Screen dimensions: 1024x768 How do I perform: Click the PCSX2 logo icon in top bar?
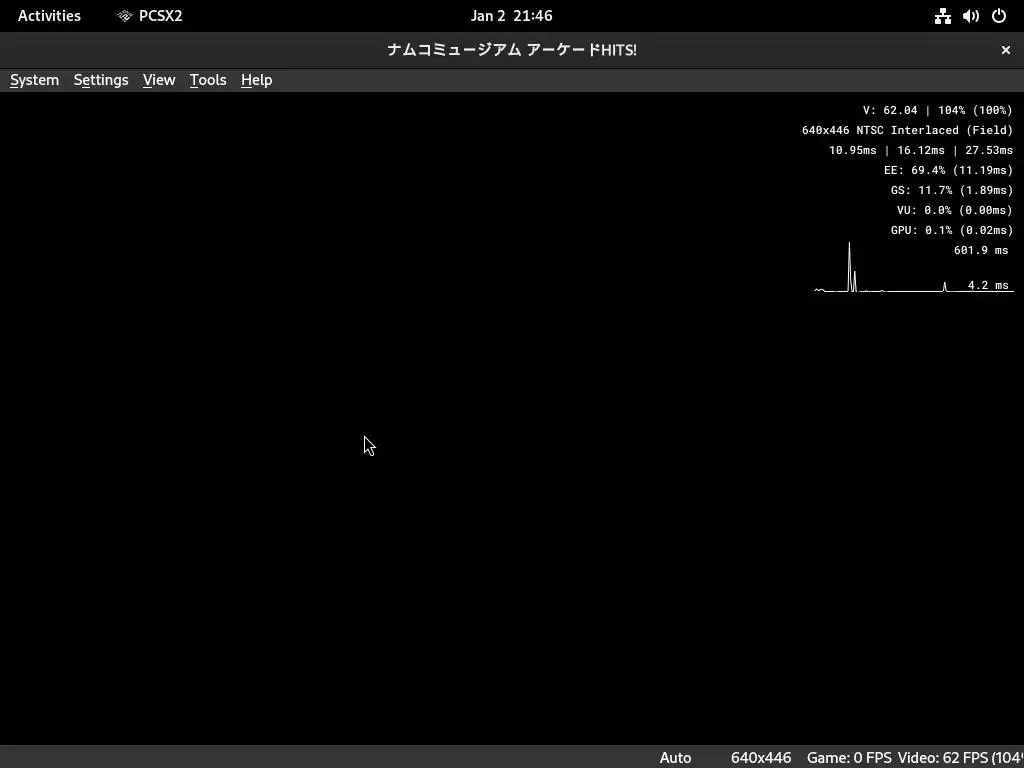(125, 16)
